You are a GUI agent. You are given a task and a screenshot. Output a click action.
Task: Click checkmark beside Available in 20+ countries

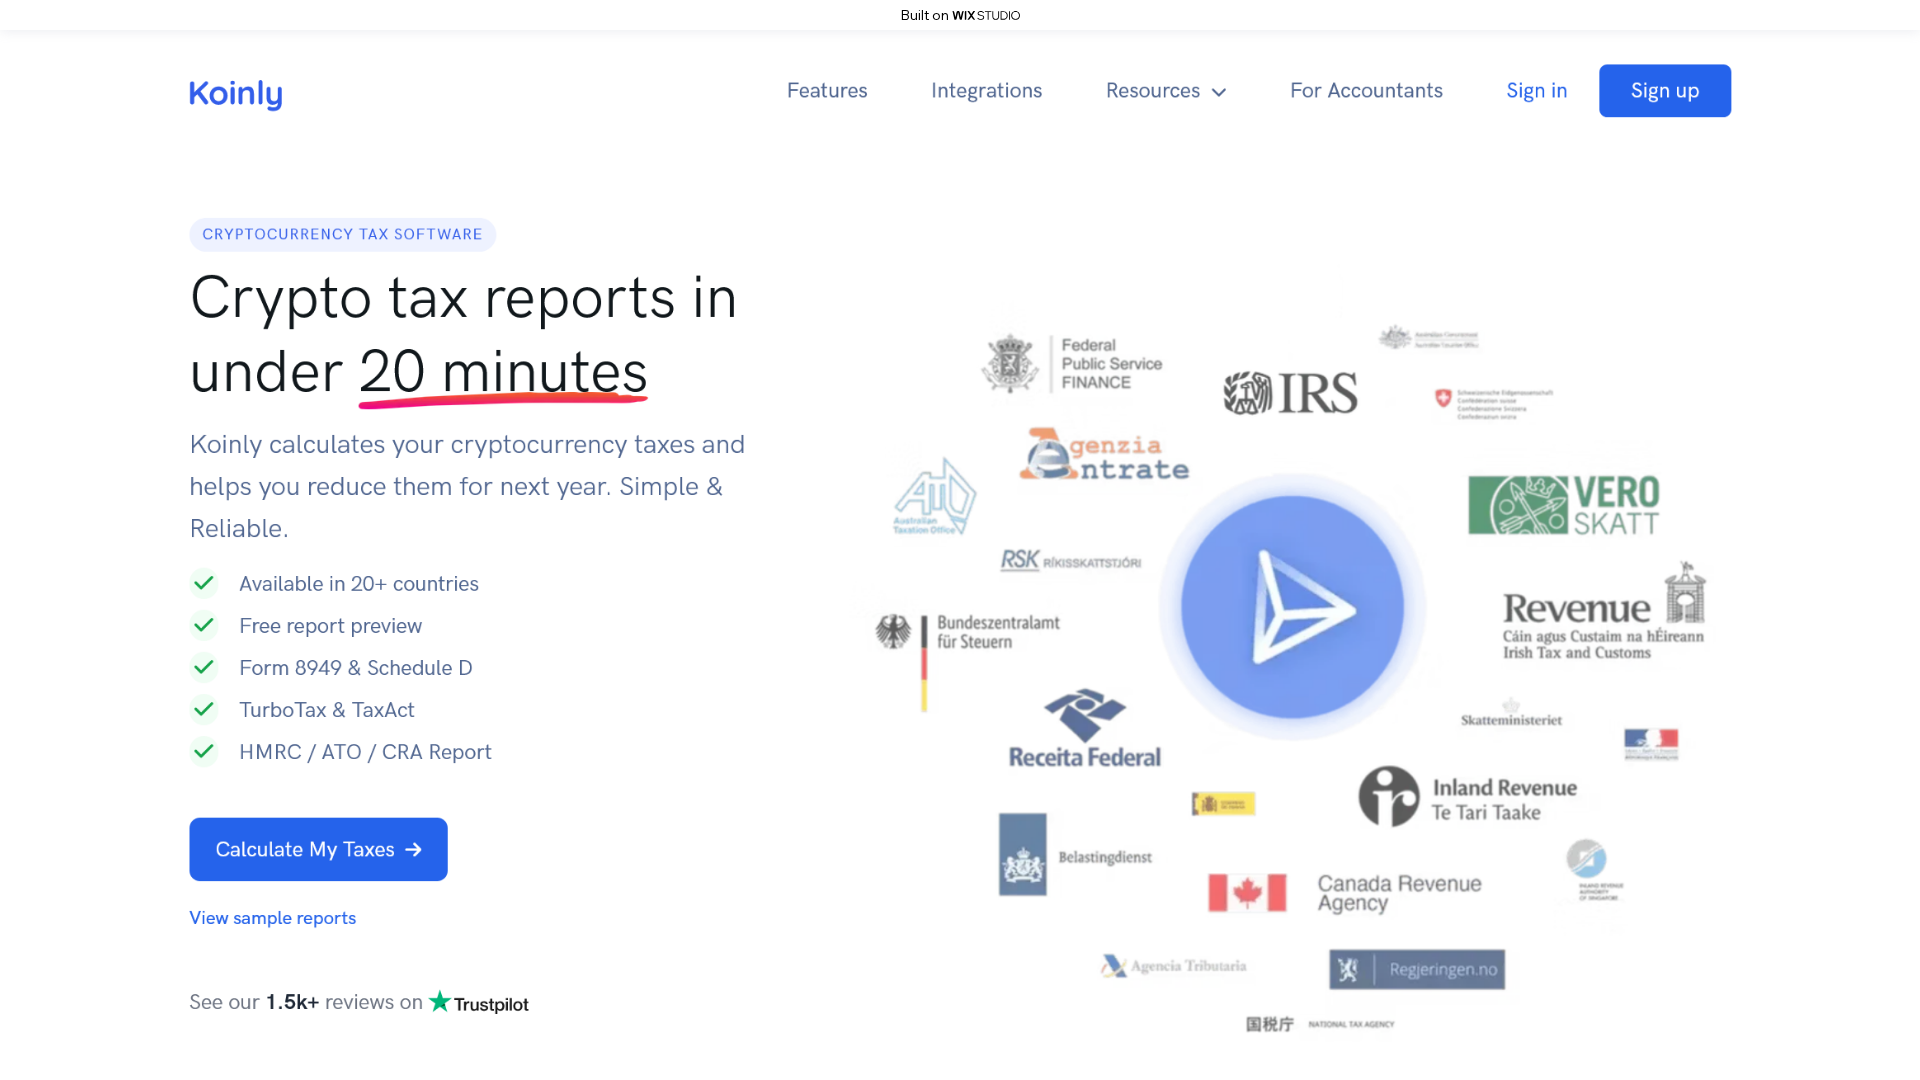point(204,583)
